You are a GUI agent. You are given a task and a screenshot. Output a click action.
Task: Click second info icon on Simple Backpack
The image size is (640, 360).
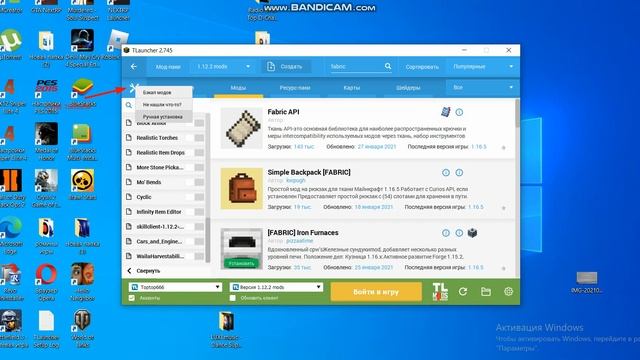point(459,173)
